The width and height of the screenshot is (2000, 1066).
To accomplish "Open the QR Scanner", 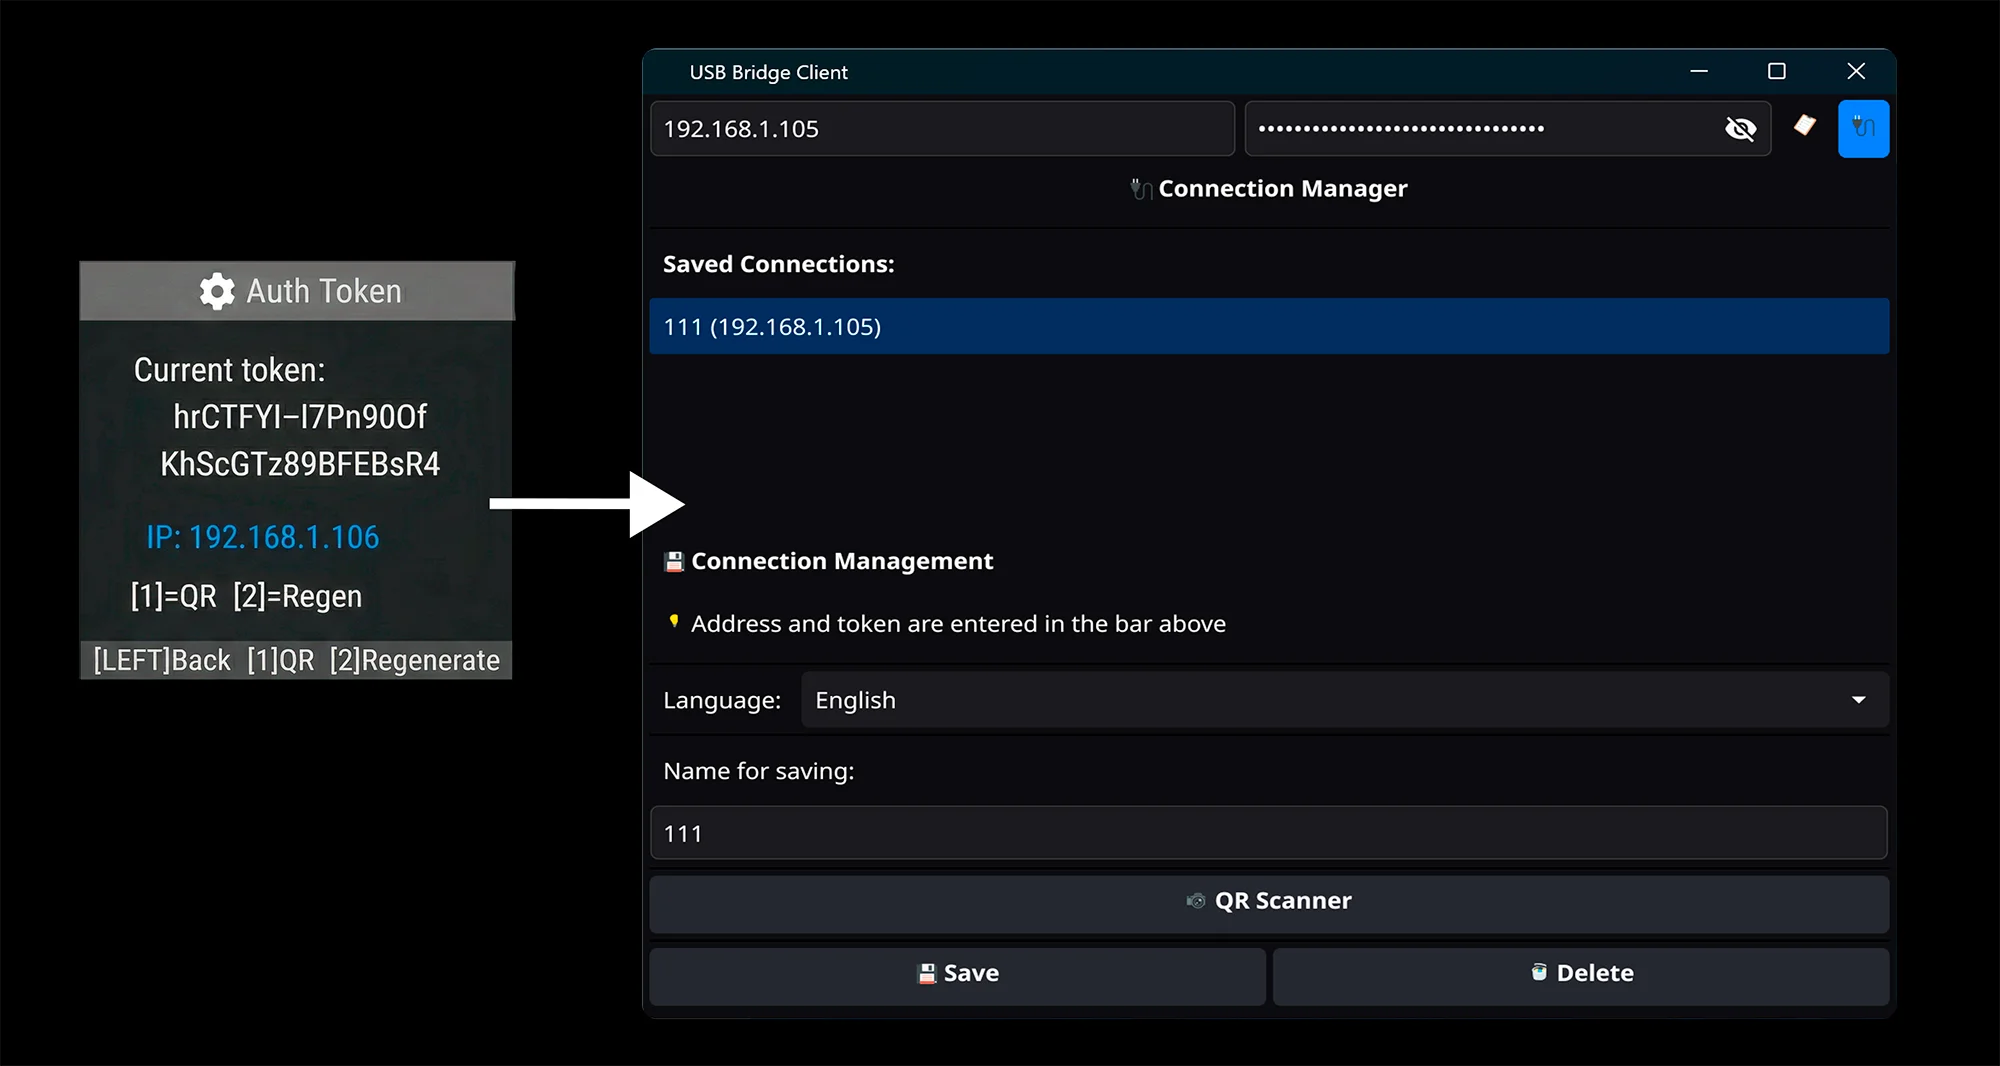I will click(1268, 901).
